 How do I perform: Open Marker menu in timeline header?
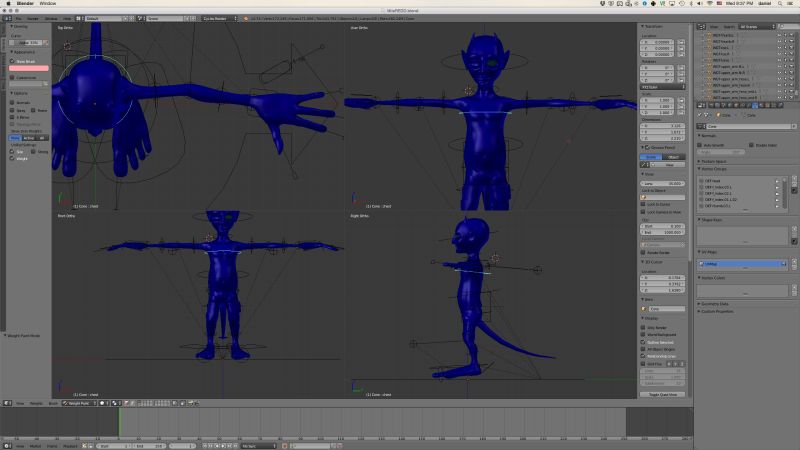(35, 446)
